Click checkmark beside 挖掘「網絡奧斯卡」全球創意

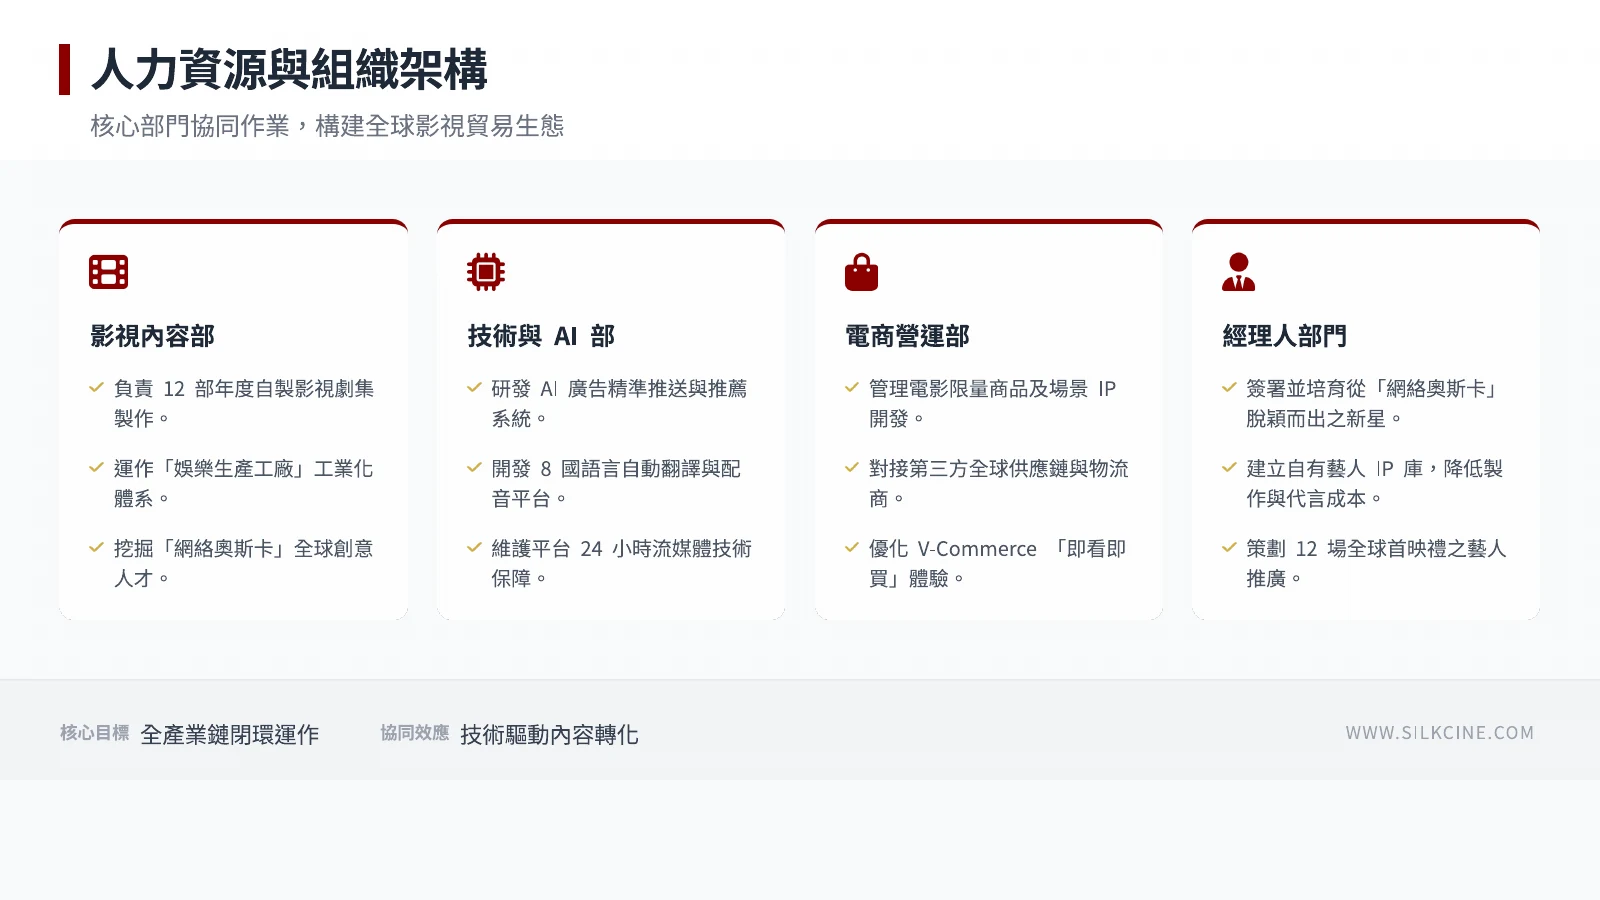tap(97, 547)
